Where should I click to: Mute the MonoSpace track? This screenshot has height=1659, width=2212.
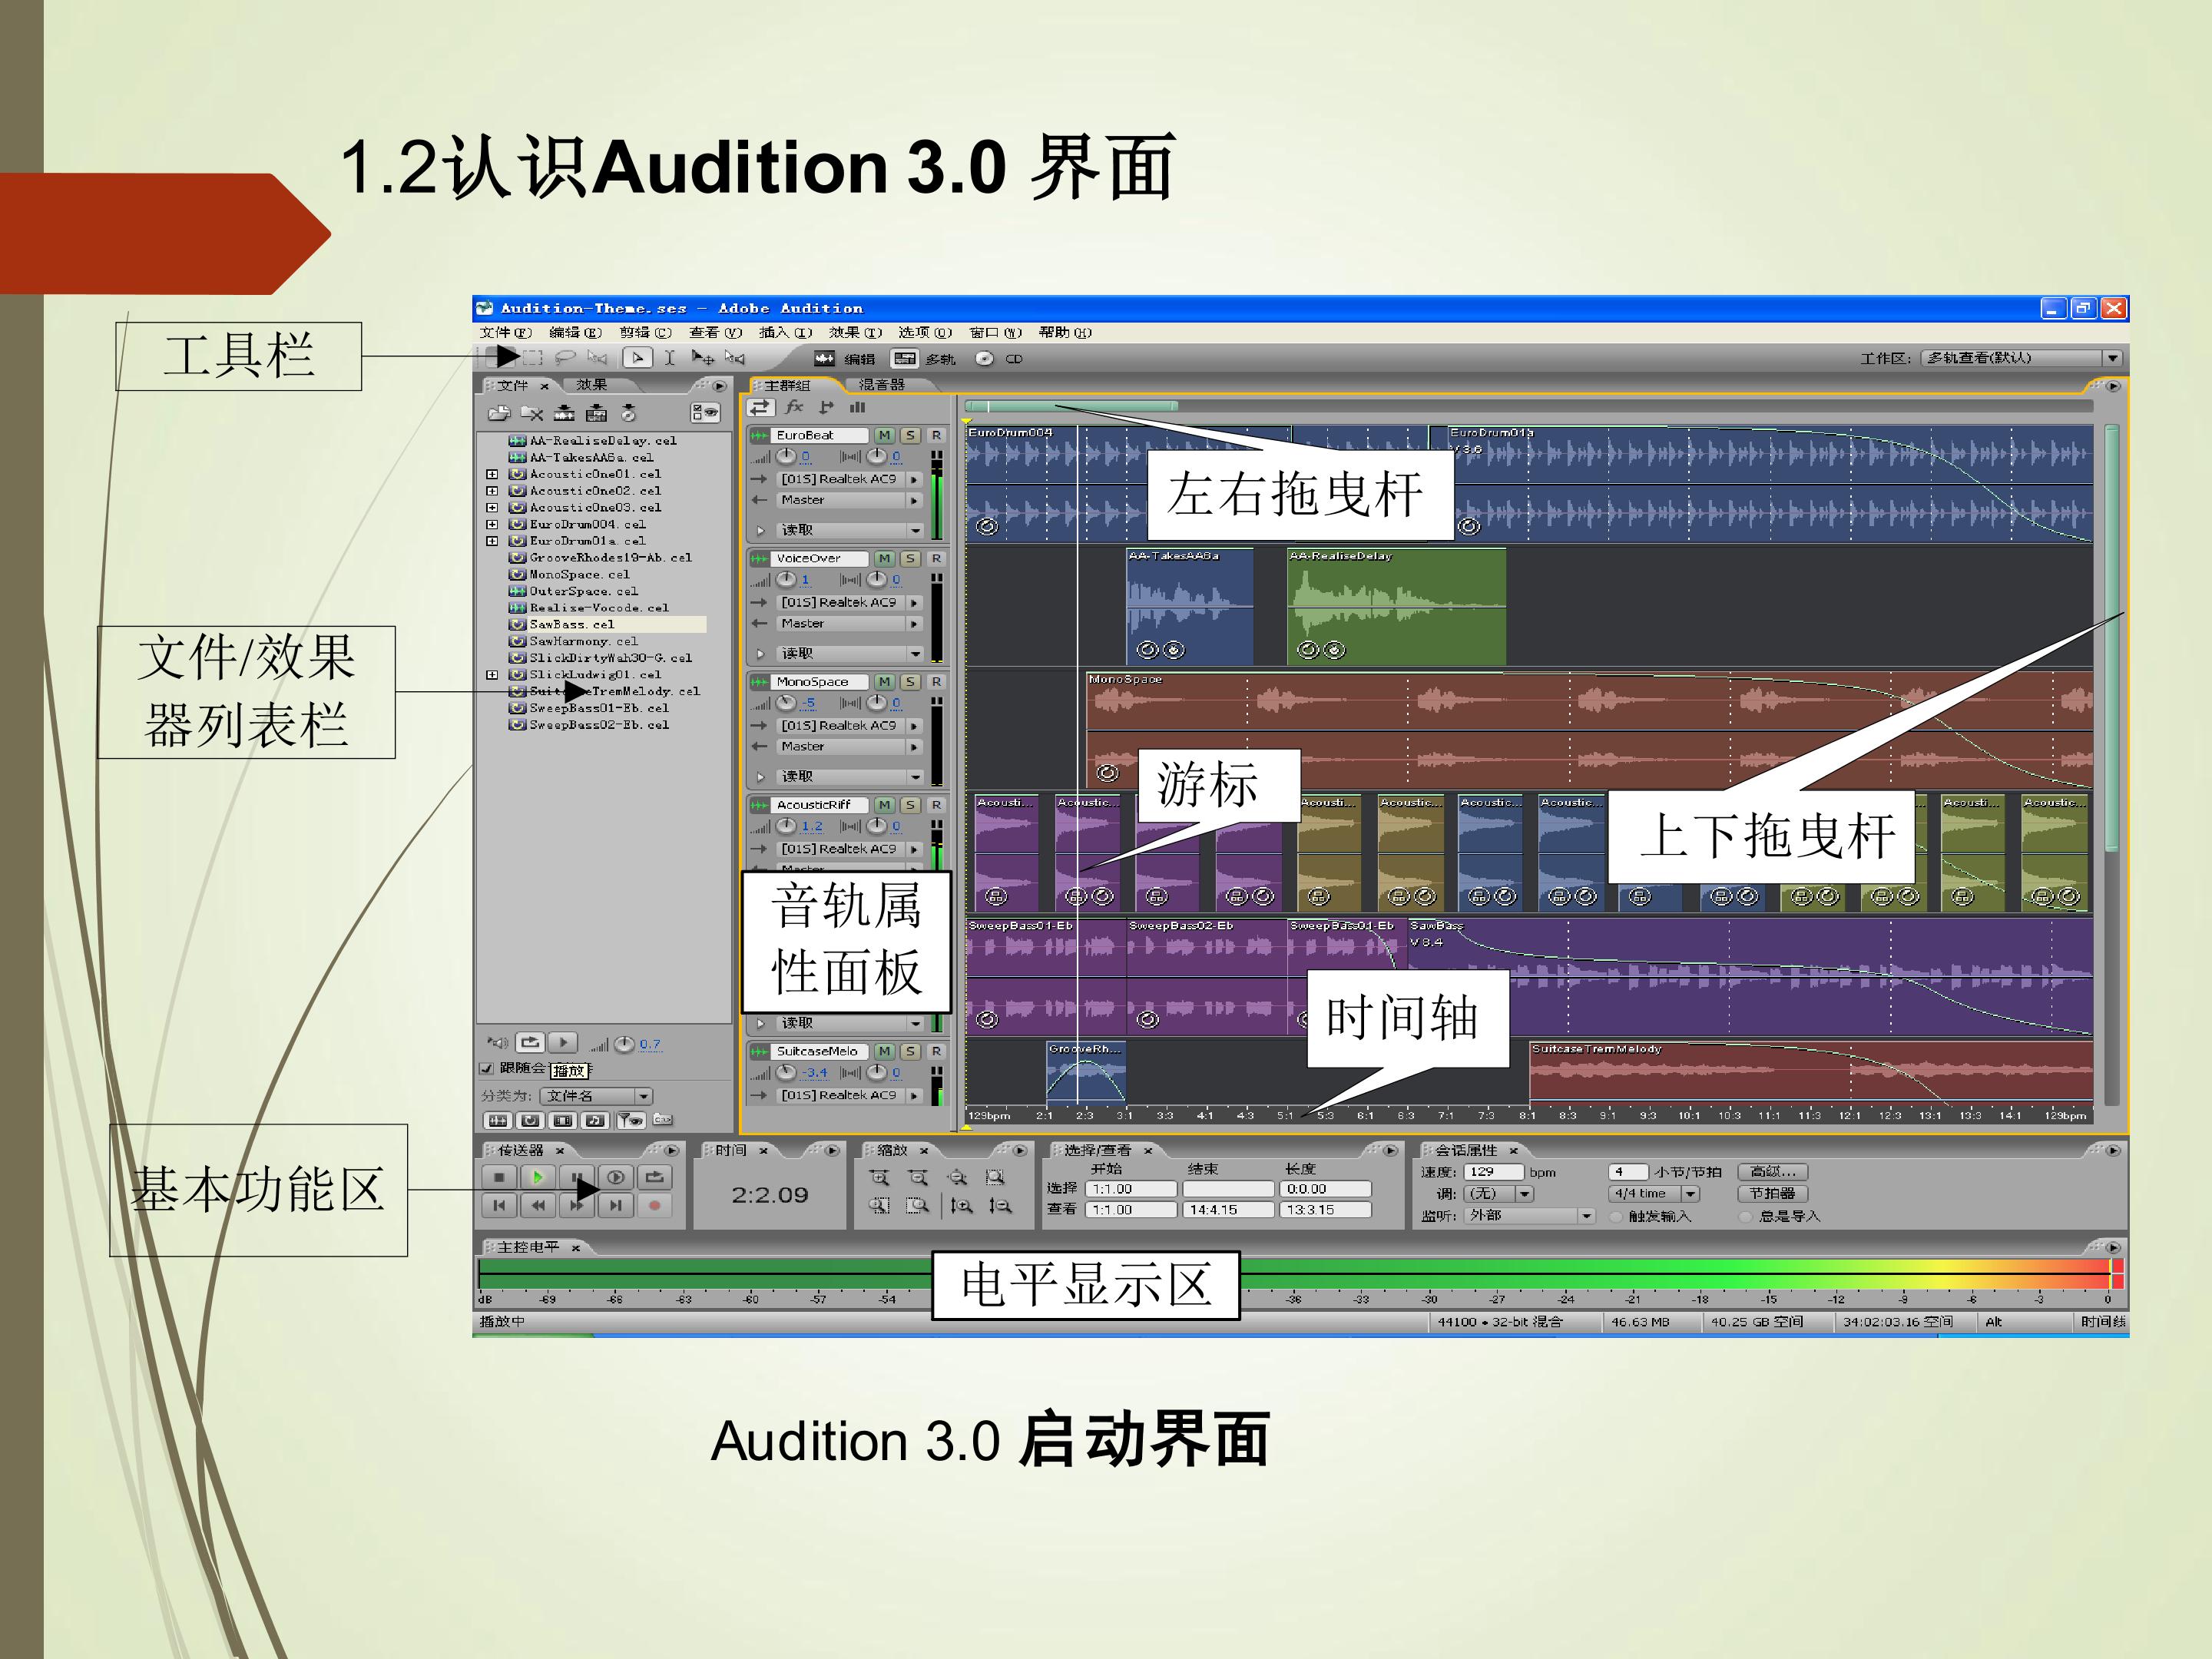[x=884, y=681]
